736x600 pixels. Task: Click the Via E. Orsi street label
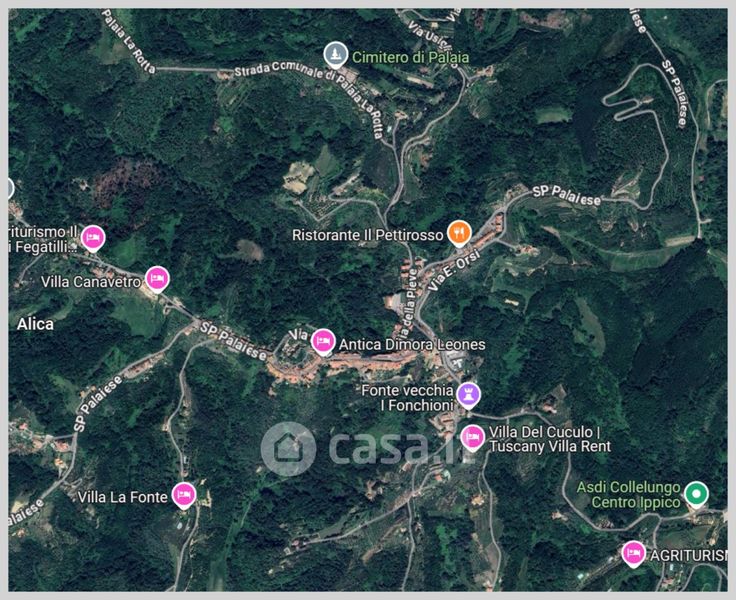click(x=454, y=270)
